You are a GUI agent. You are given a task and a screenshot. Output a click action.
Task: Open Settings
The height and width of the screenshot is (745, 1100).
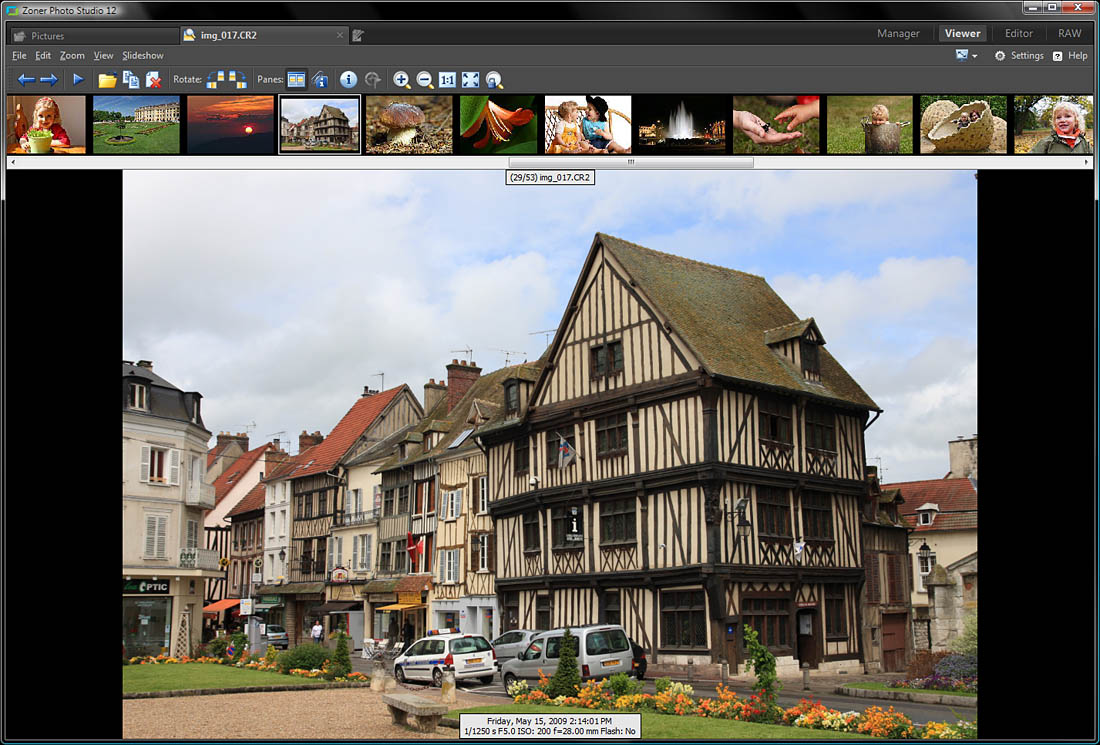tap(1019, 55)
